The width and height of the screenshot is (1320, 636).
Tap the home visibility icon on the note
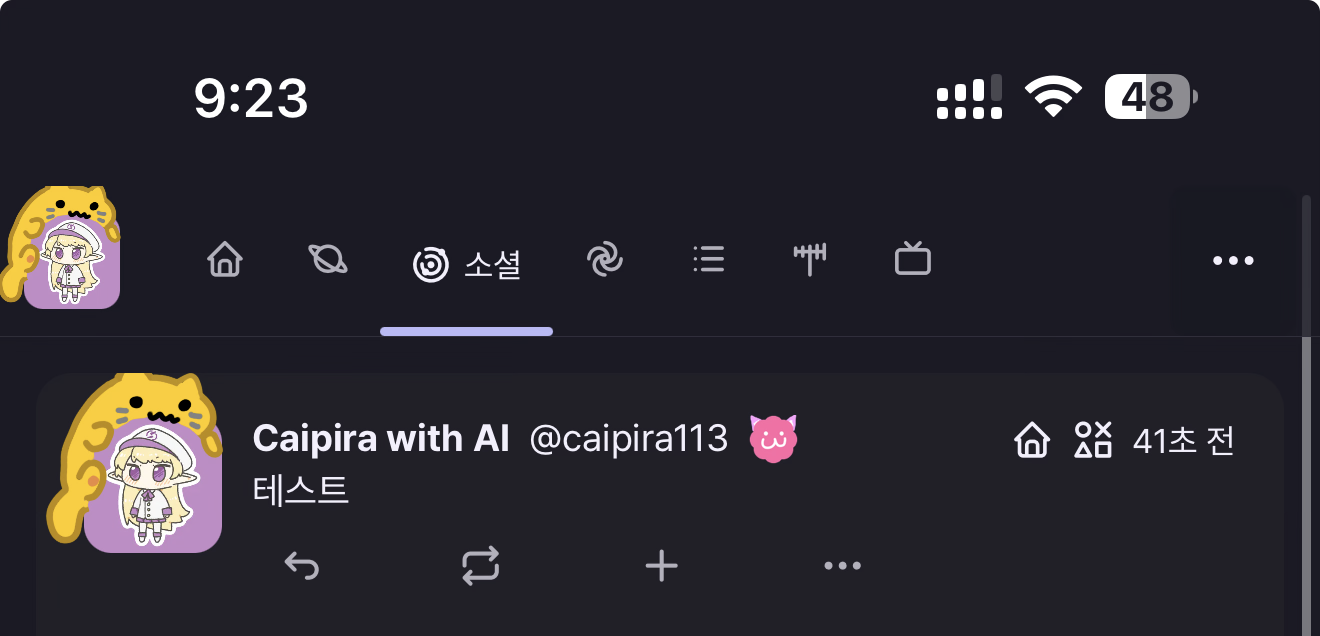(x=1032, y=440)
